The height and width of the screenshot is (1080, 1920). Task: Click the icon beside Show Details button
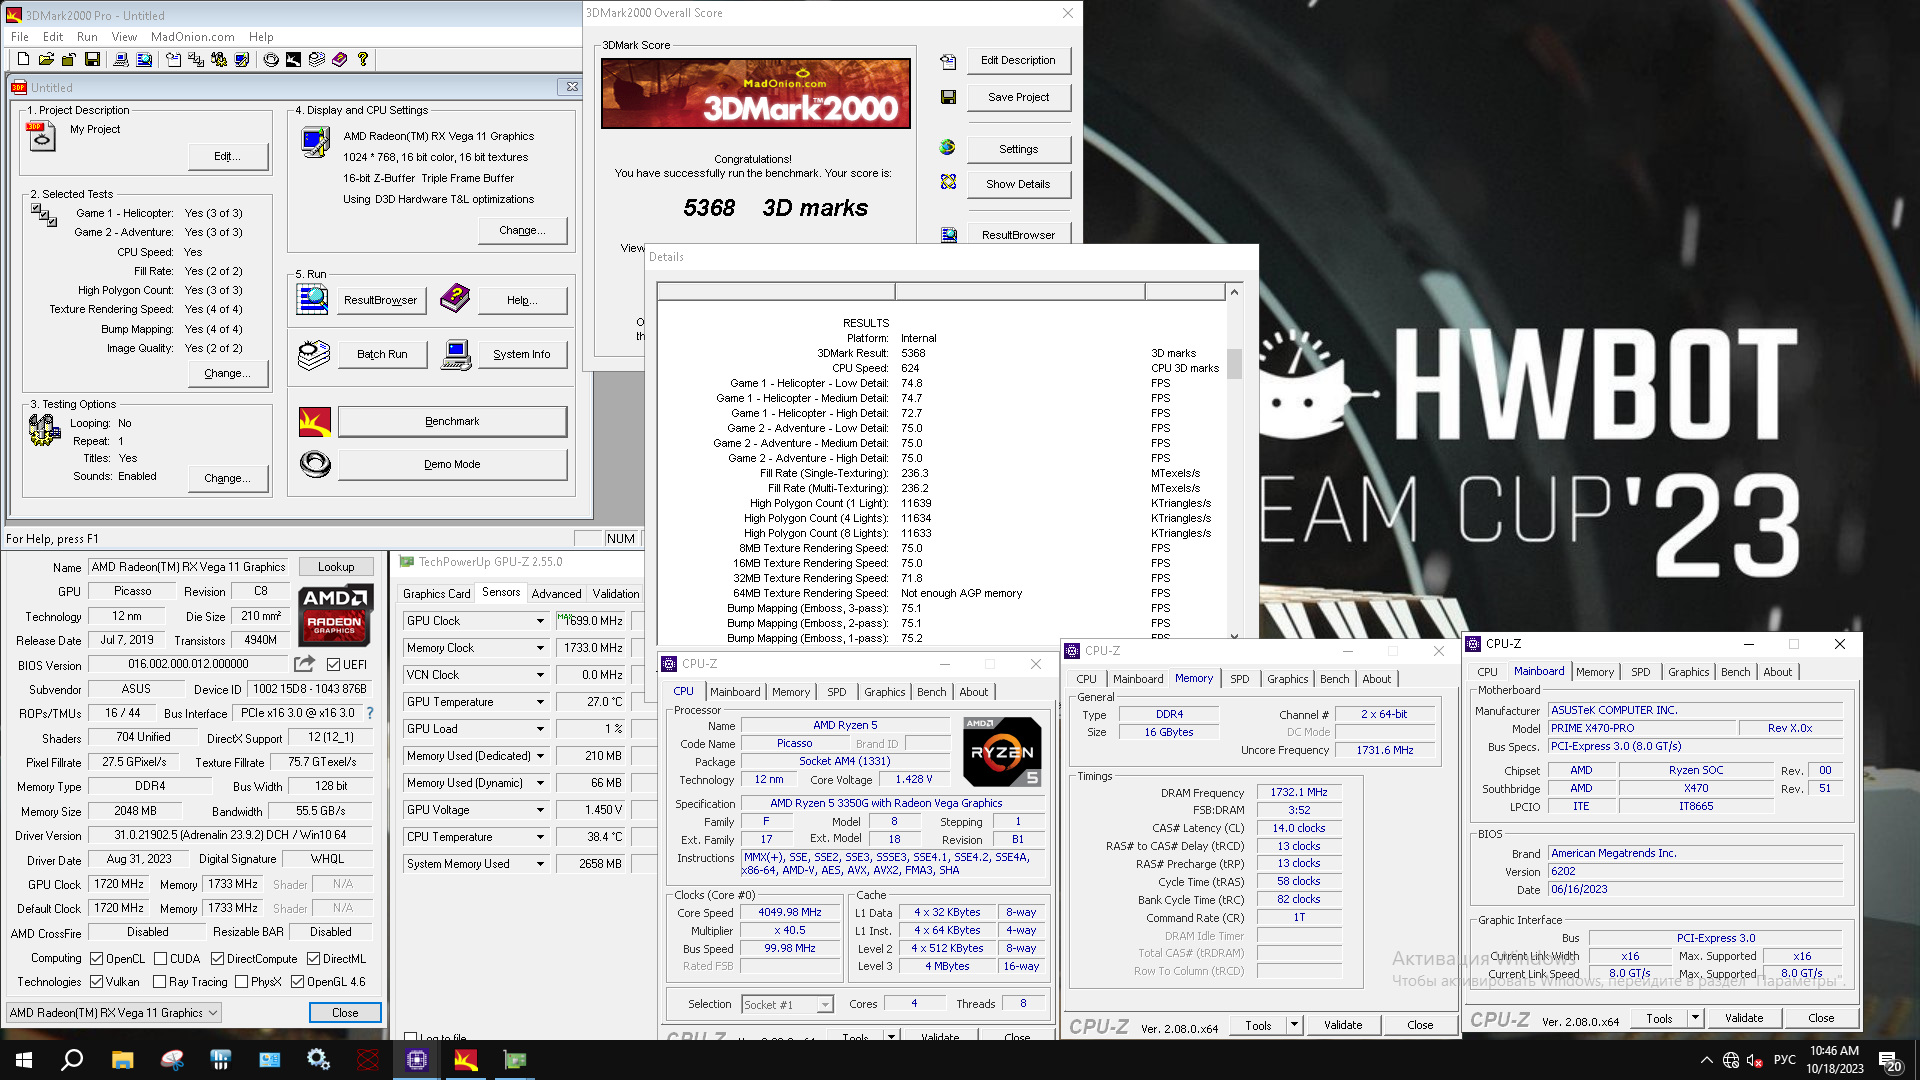click(948, 182)
